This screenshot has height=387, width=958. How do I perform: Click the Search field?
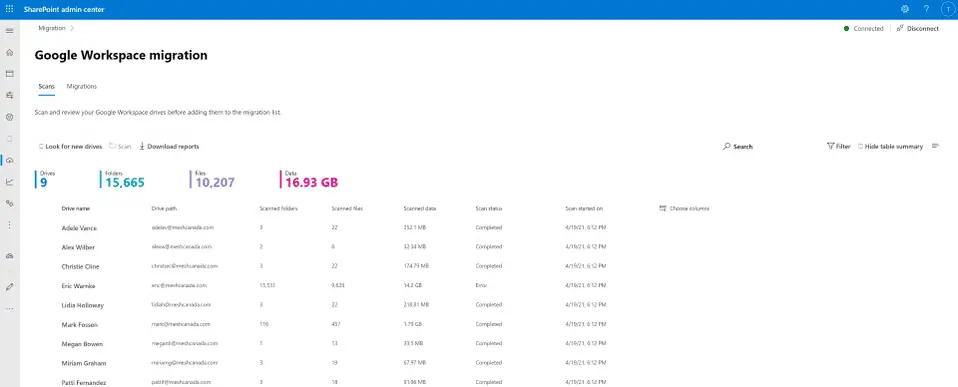pos(738,147)
